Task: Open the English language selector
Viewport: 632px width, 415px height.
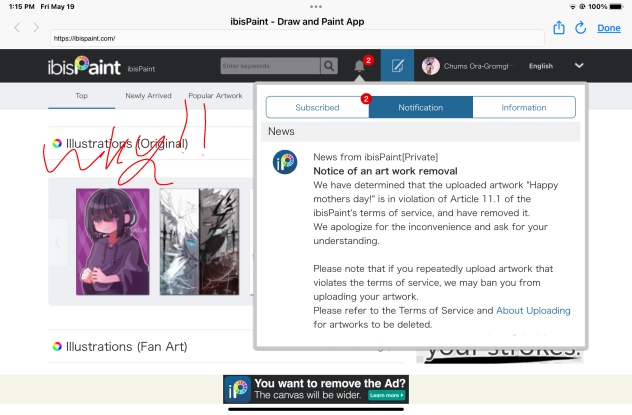Action: [x=540, y=66]
